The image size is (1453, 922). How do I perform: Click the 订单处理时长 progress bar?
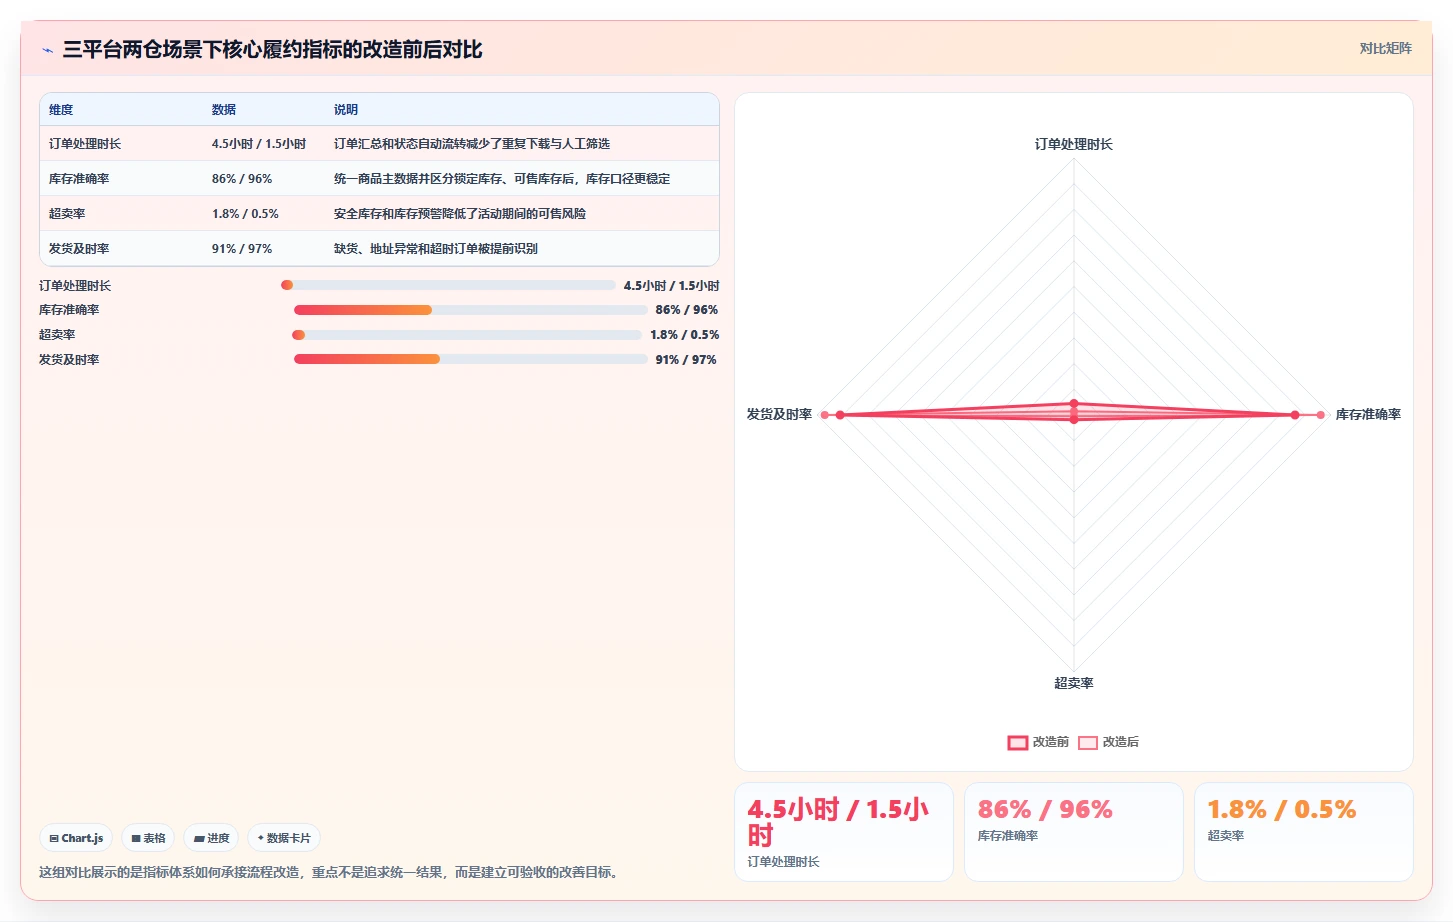tap(449, 285)
